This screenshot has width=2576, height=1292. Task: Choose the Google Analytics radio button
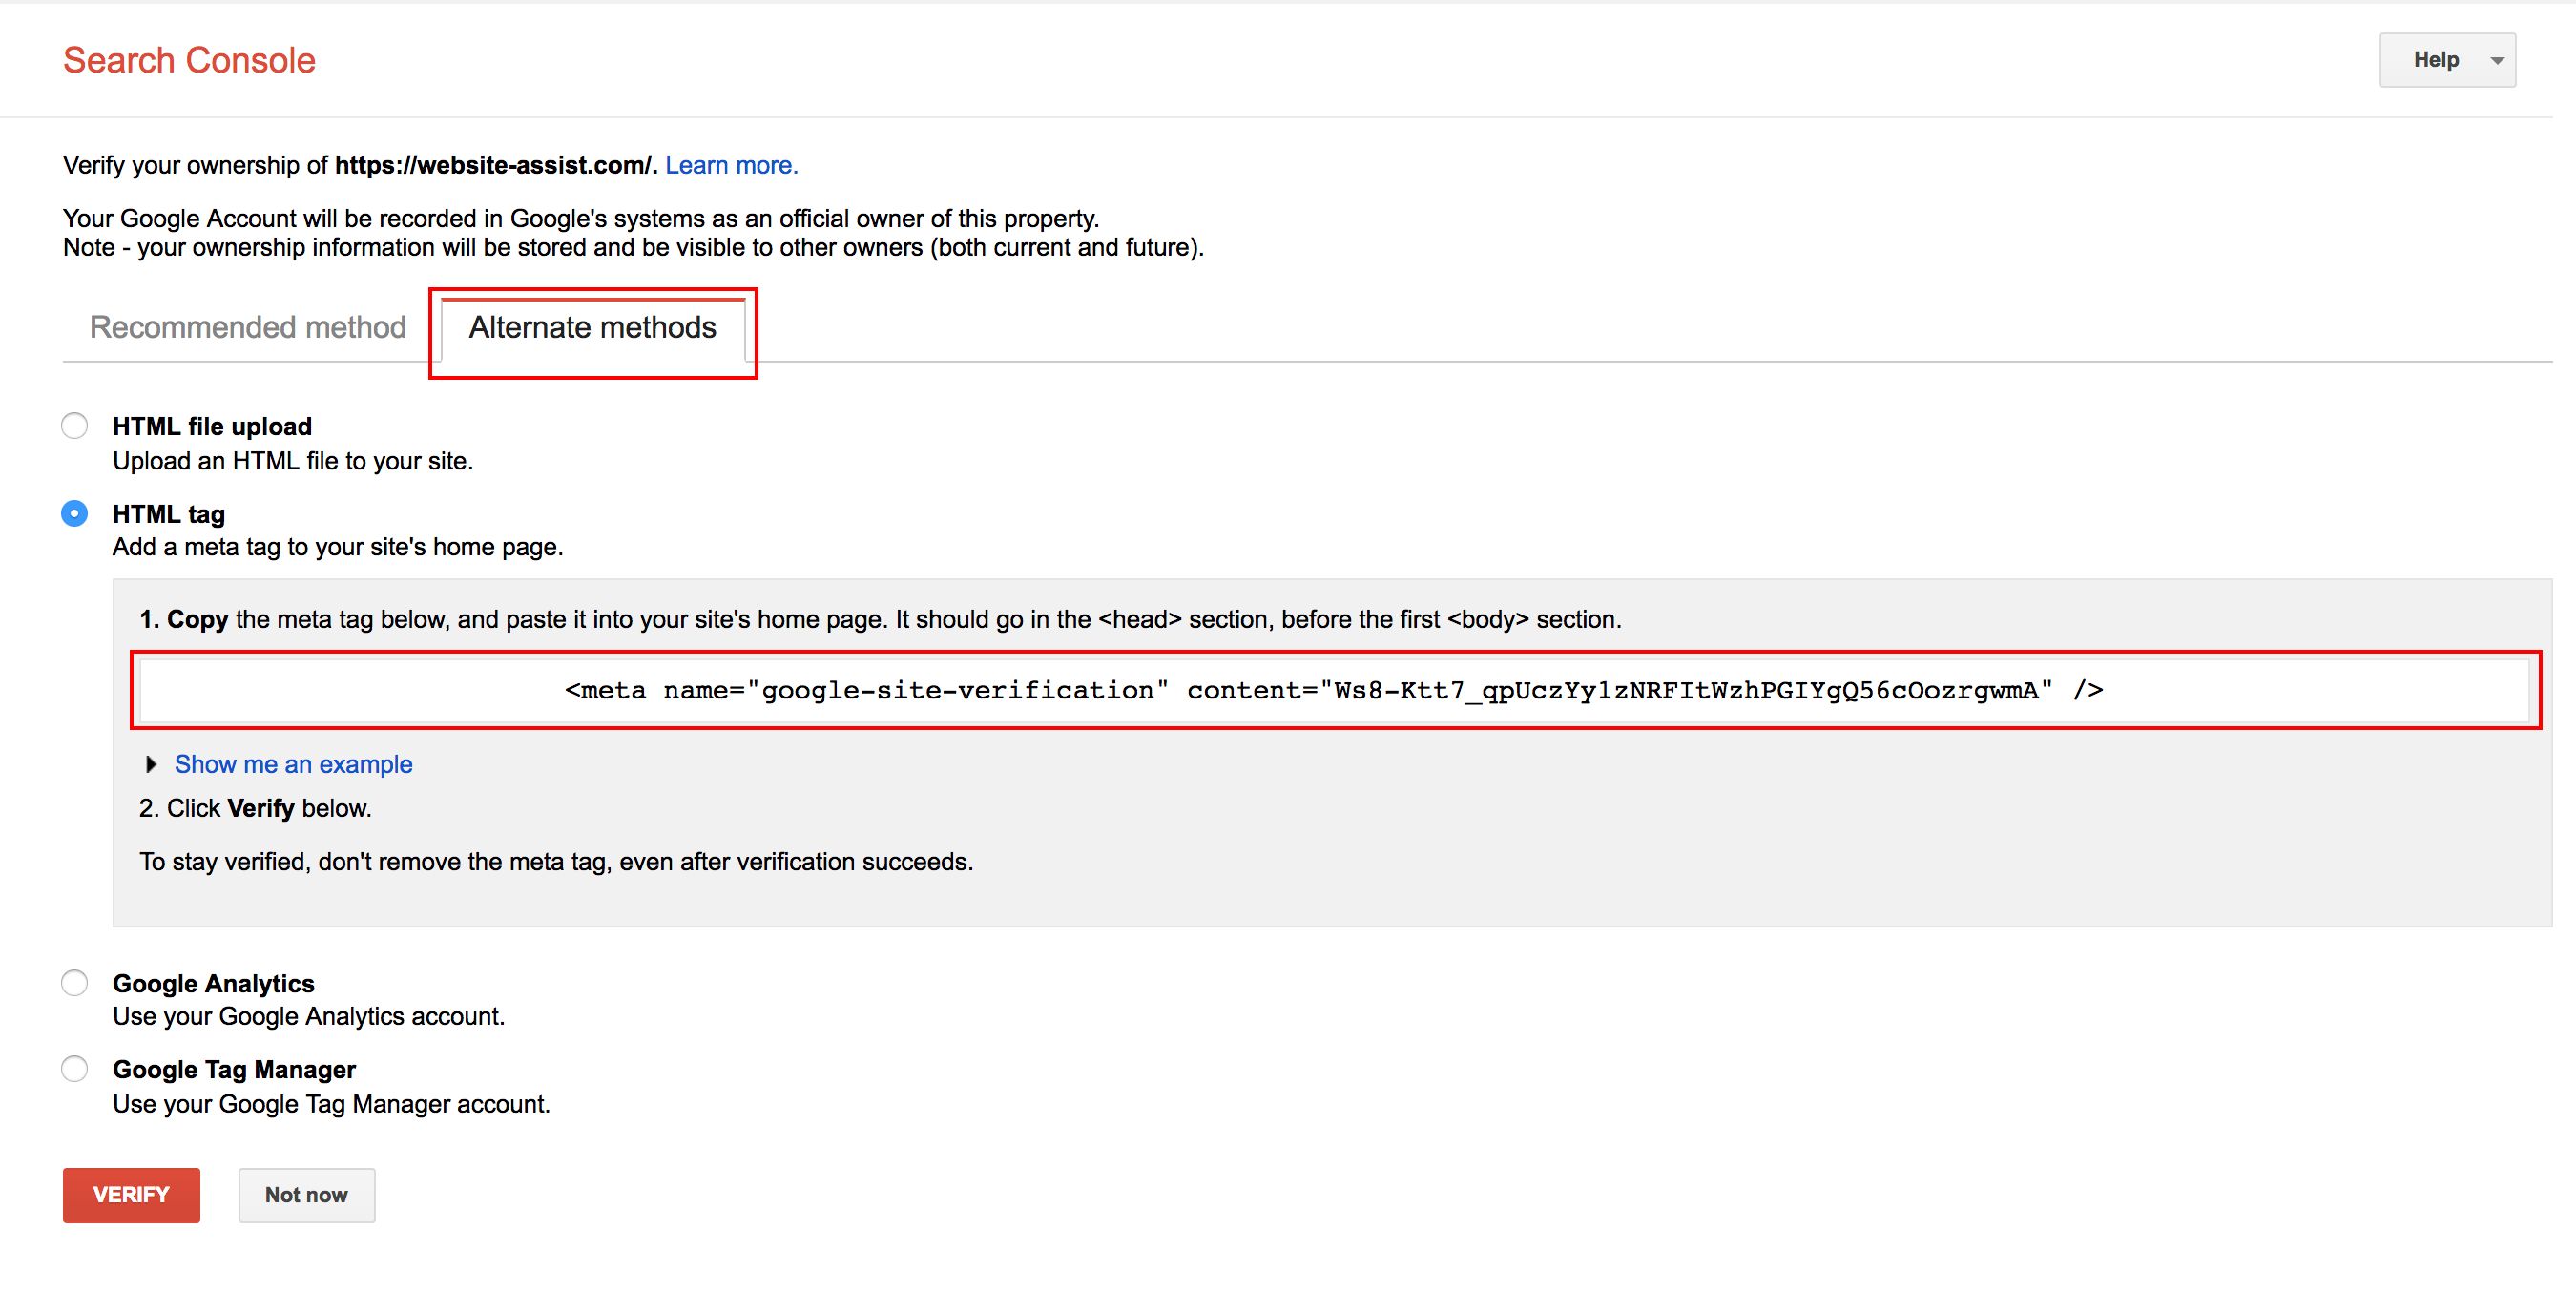point(74,983)
